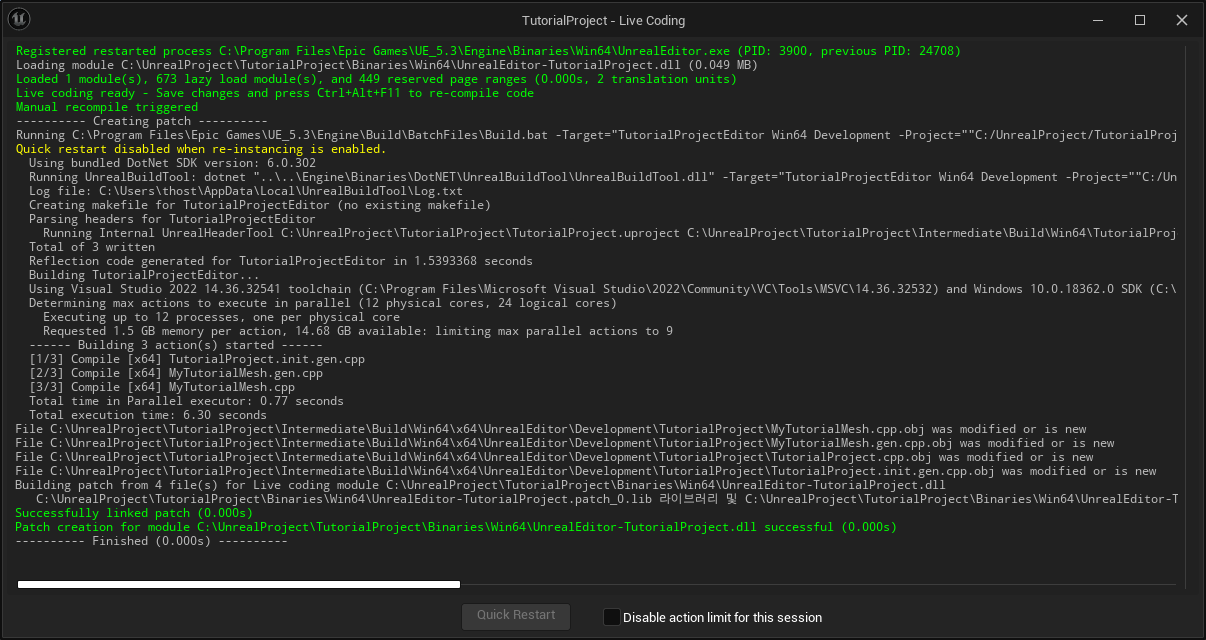Click the vertical scrollbar of the log output
This screenshot has height=640, width=1206.
click(1186, 315)
